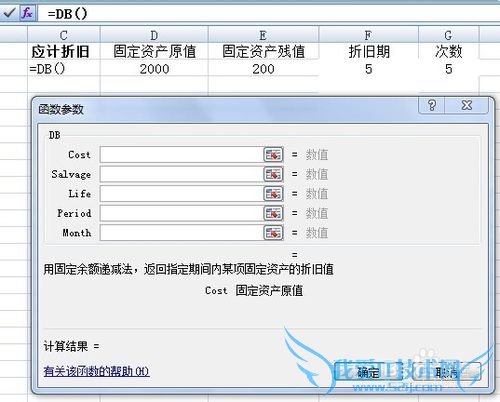Open the dialog help question mark button
This screenshot has height=402, width=500.
[x=432, y=105]
